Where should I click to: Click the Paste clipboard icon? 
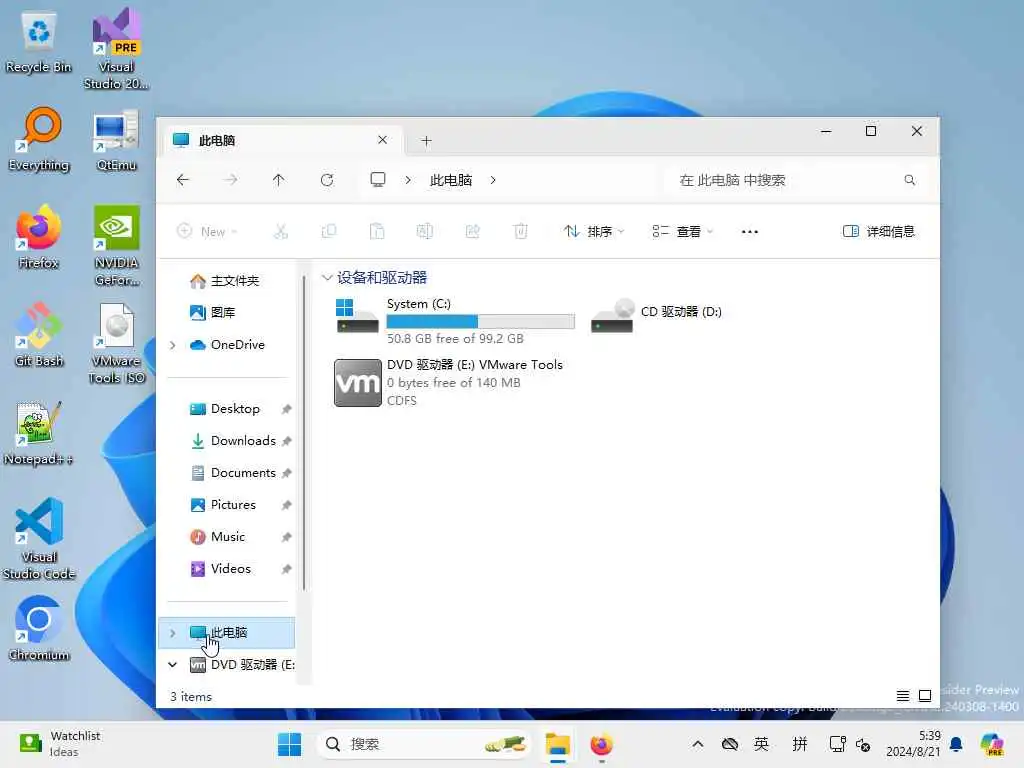(x=377, y=231)
